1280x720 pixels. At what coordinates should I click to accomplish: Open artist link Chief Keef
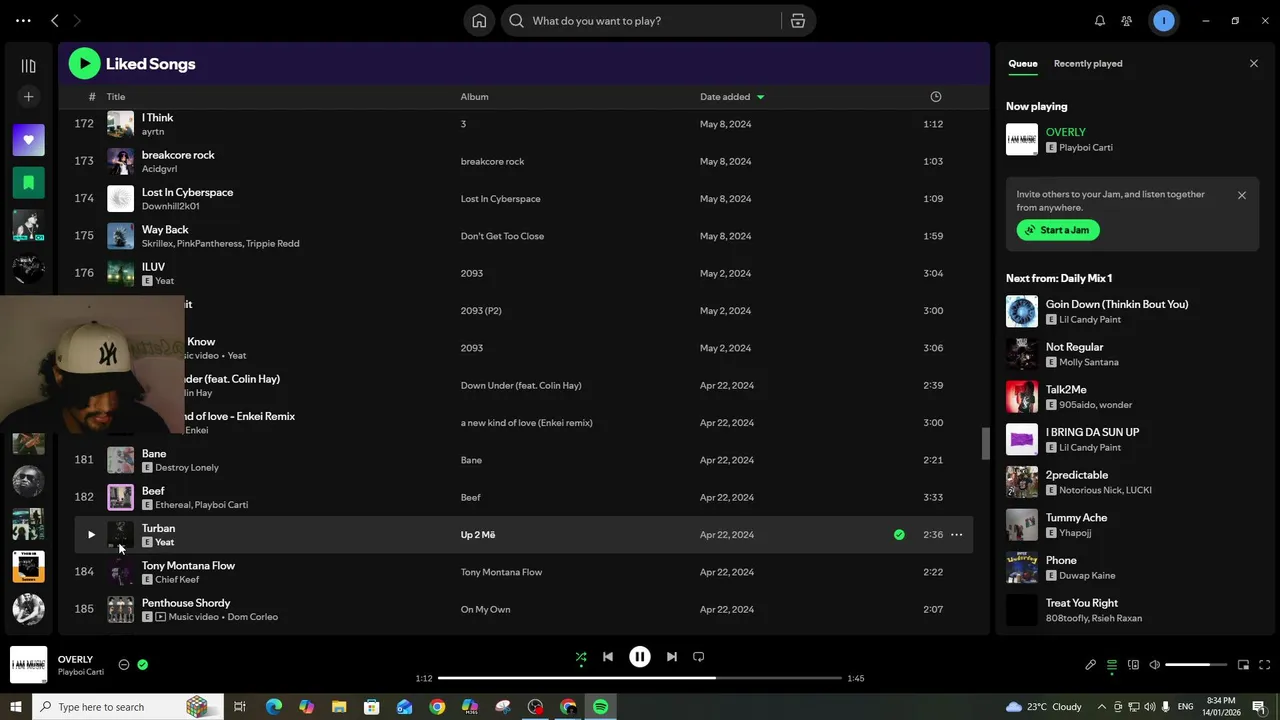(177, 580)
